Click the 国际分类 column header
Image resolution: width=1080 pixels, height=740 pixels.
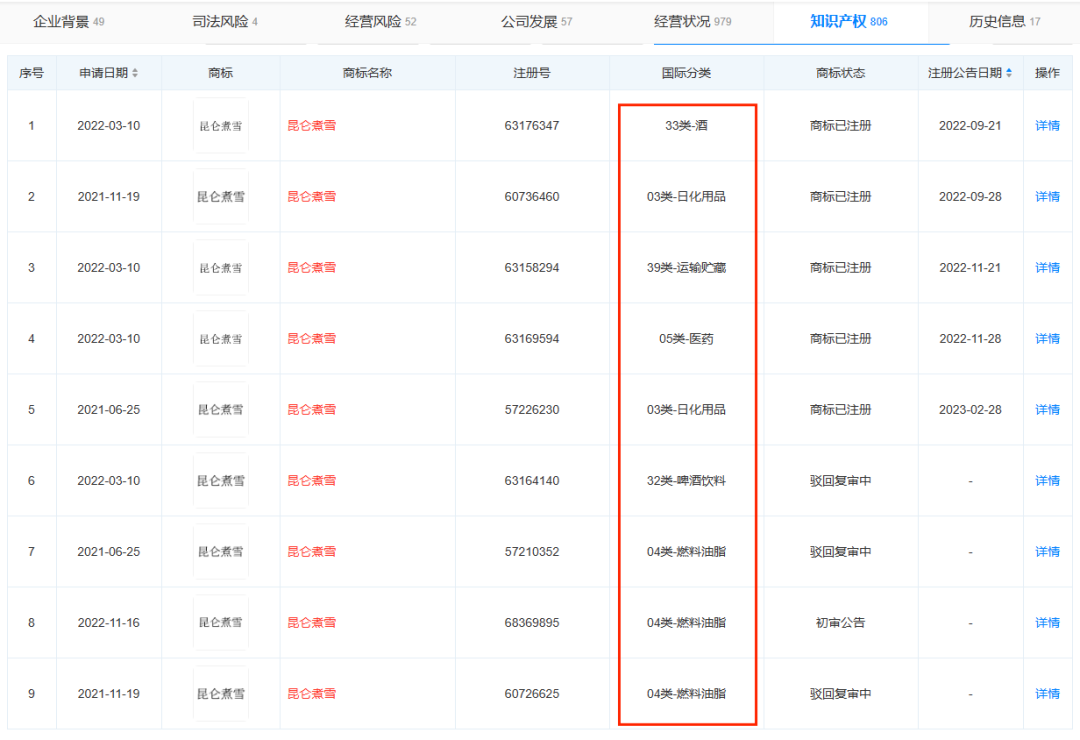pyautogui.click(x=687, y=73)
